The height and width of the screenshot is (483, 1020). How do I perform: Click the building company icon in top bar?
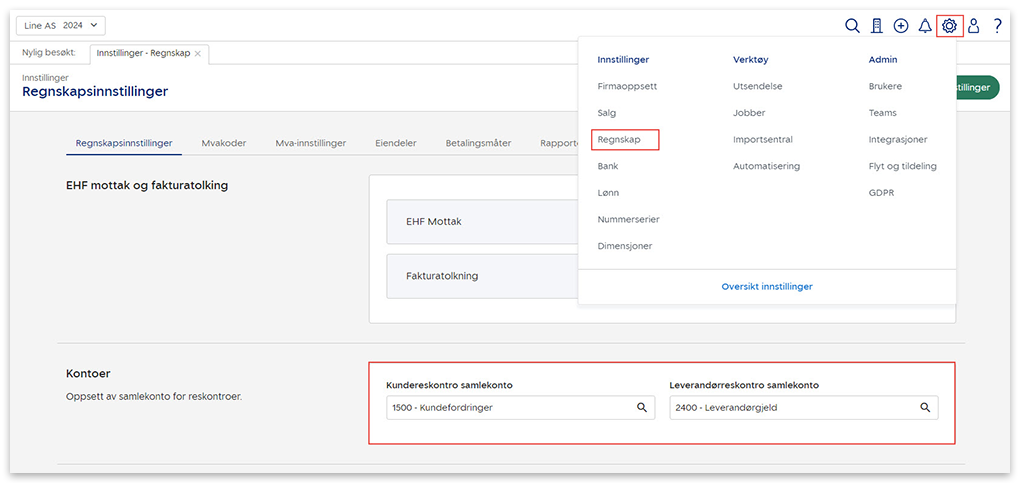(877, 26)
